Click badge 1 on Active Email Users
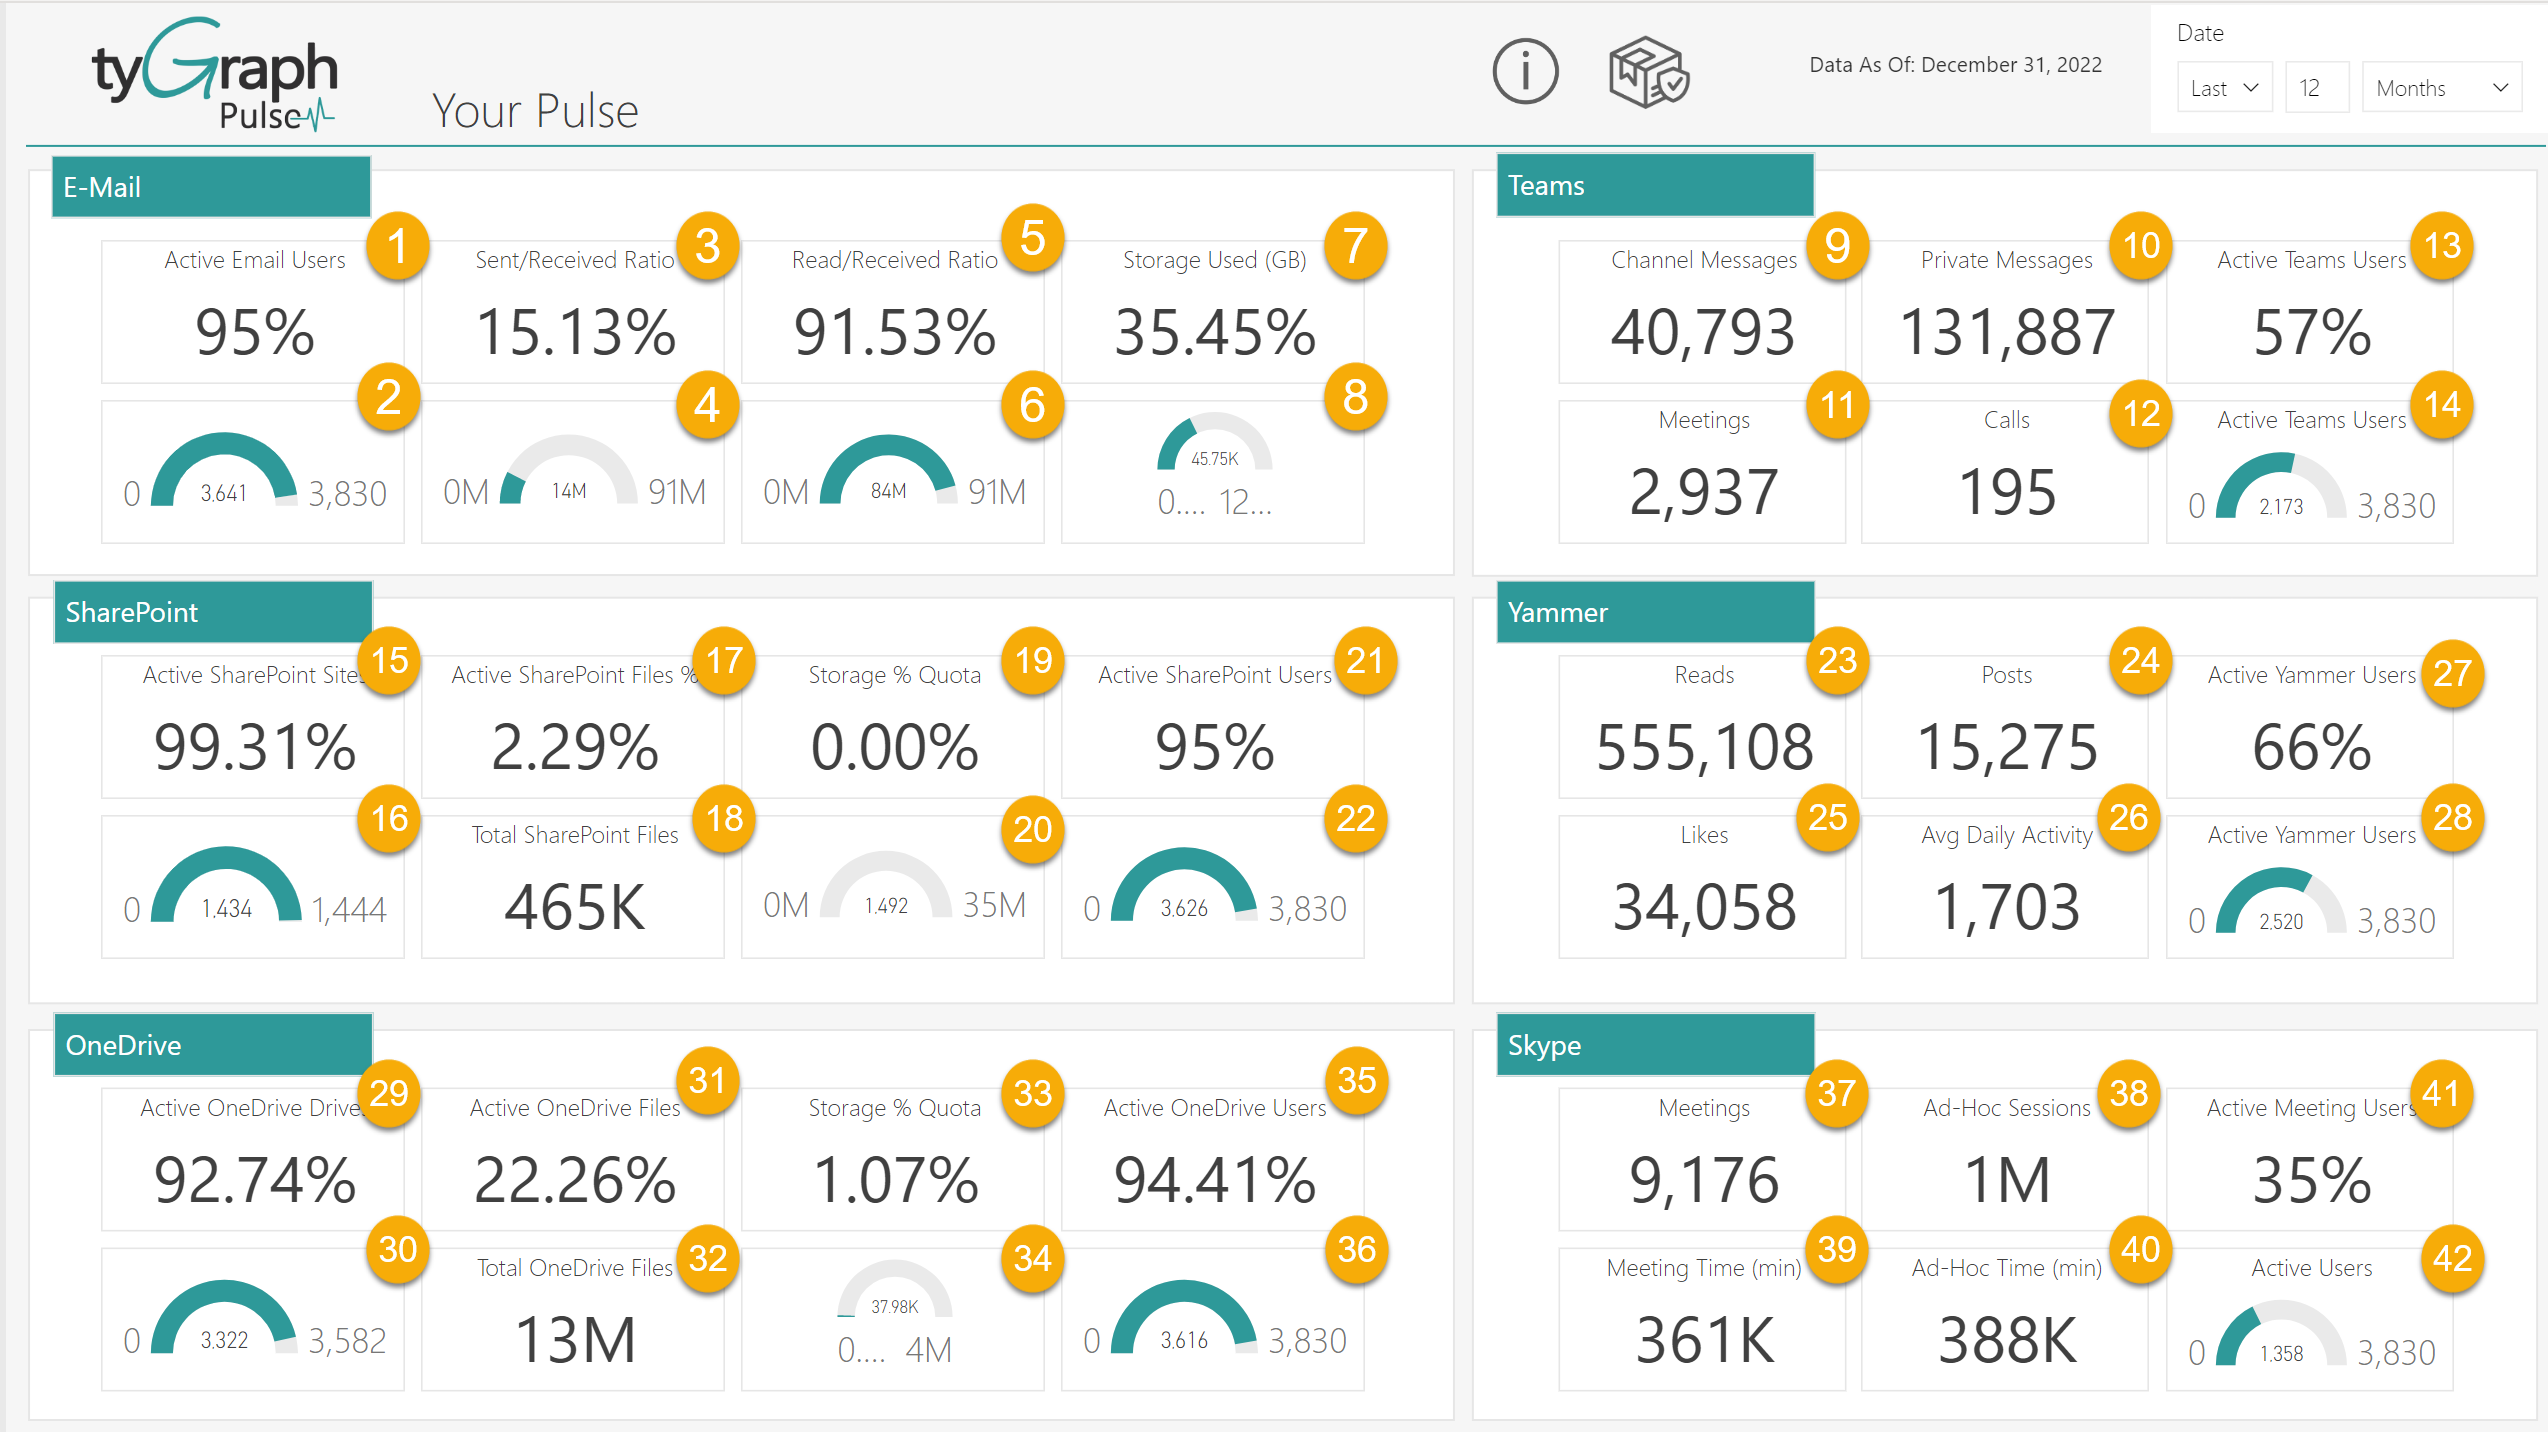The width and height of the screenshot is (2548, 1432). coord(397,246)
